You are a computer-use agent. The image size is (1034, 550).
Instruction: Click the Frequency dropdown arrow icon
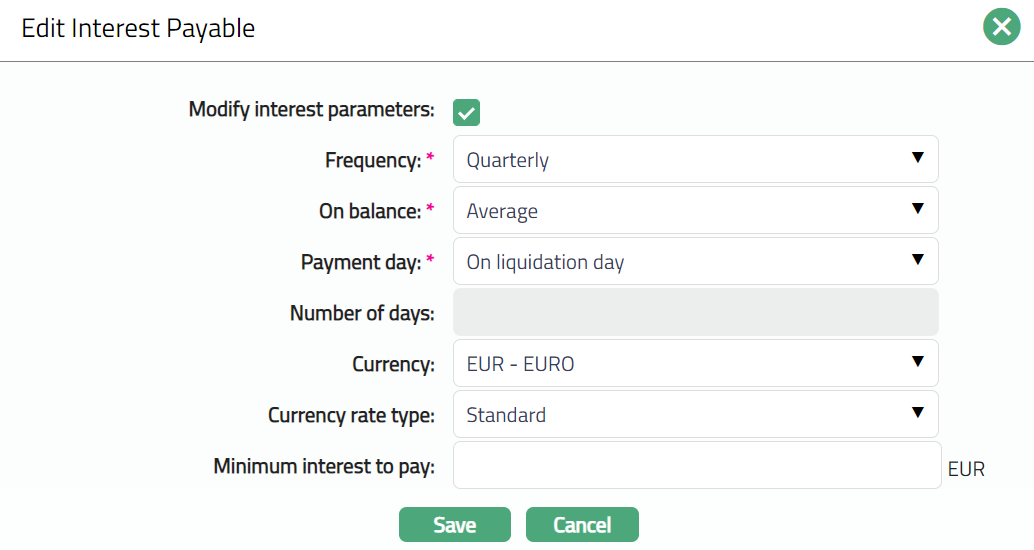[917, 158]
